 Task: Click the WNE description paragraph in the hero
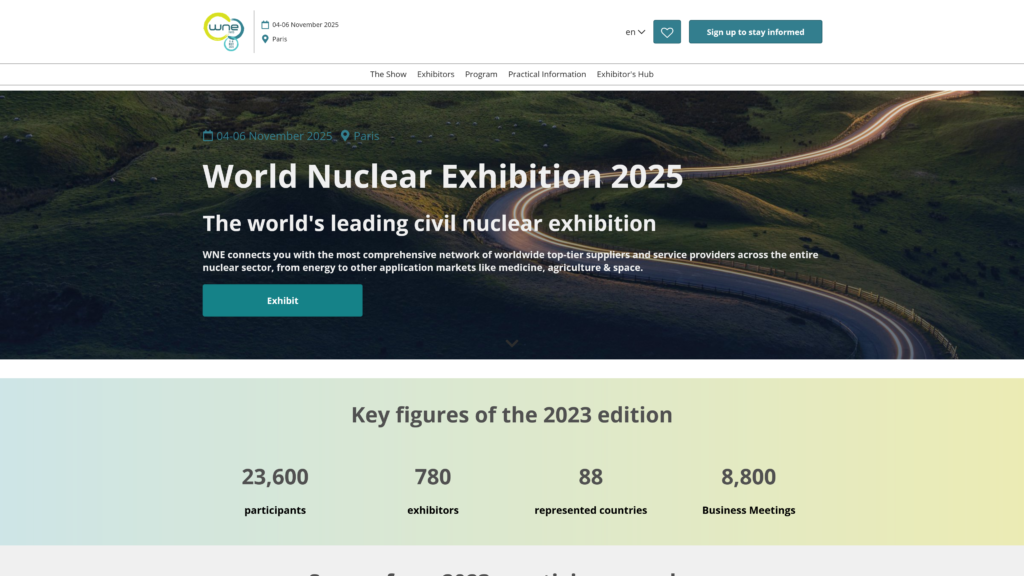[x=511, y=261]
